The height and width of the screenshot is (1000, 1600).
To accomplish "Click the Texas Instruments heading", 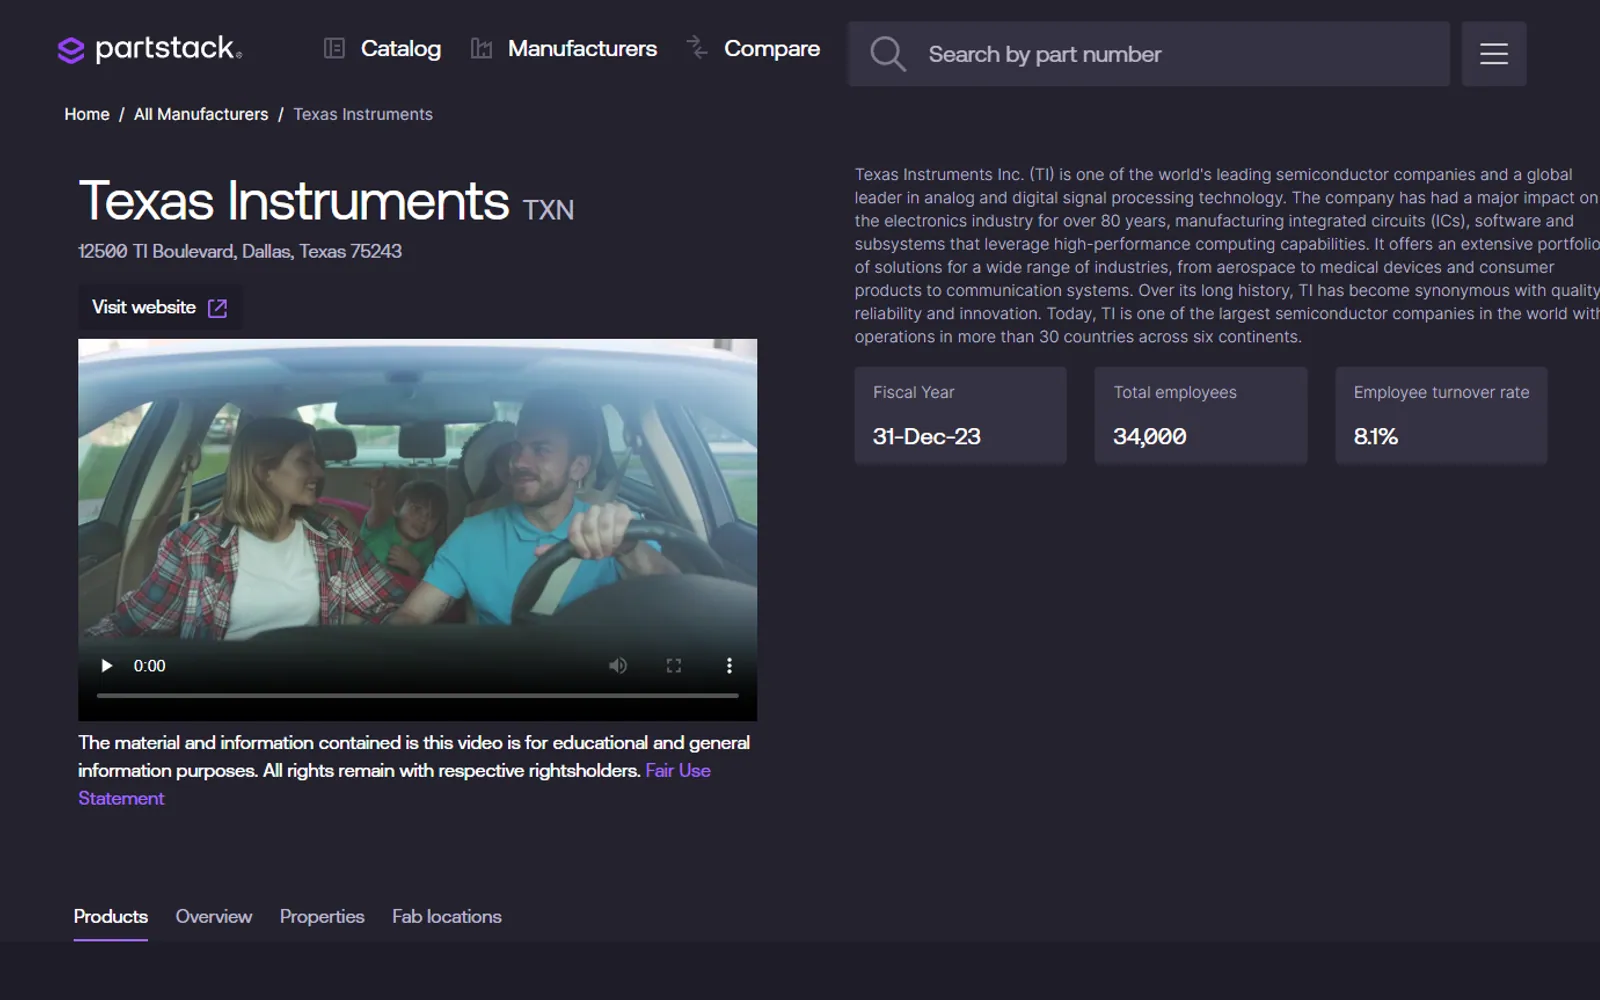I will pyautogui.click(x=294, y=201).
